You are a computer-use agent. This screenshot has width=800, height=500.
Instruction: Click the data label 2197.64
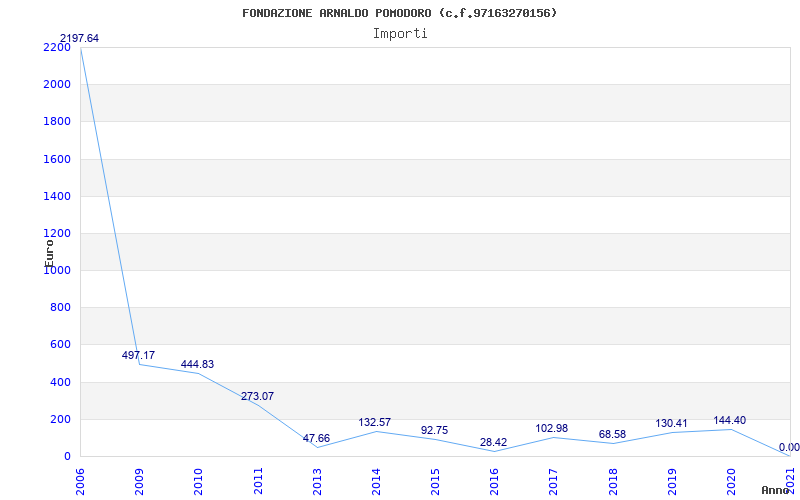point(80,38)
